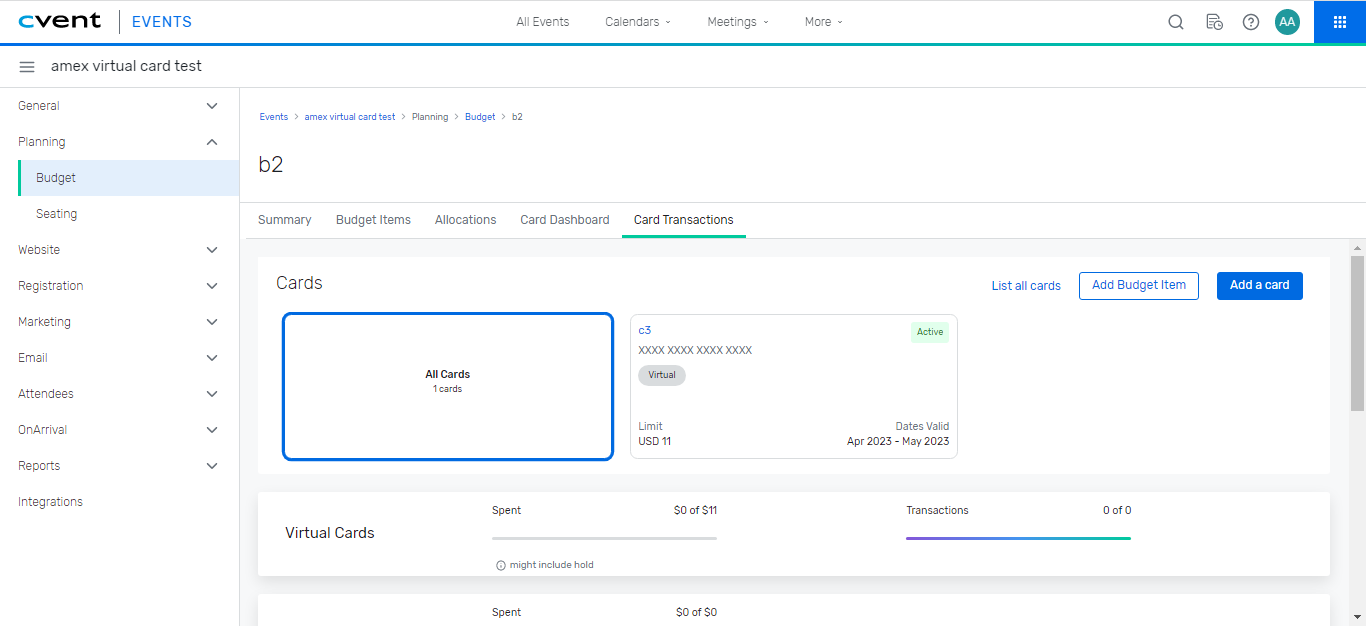
Task: Open search using the magnifier icon
Action: [x=1175, y=21]
